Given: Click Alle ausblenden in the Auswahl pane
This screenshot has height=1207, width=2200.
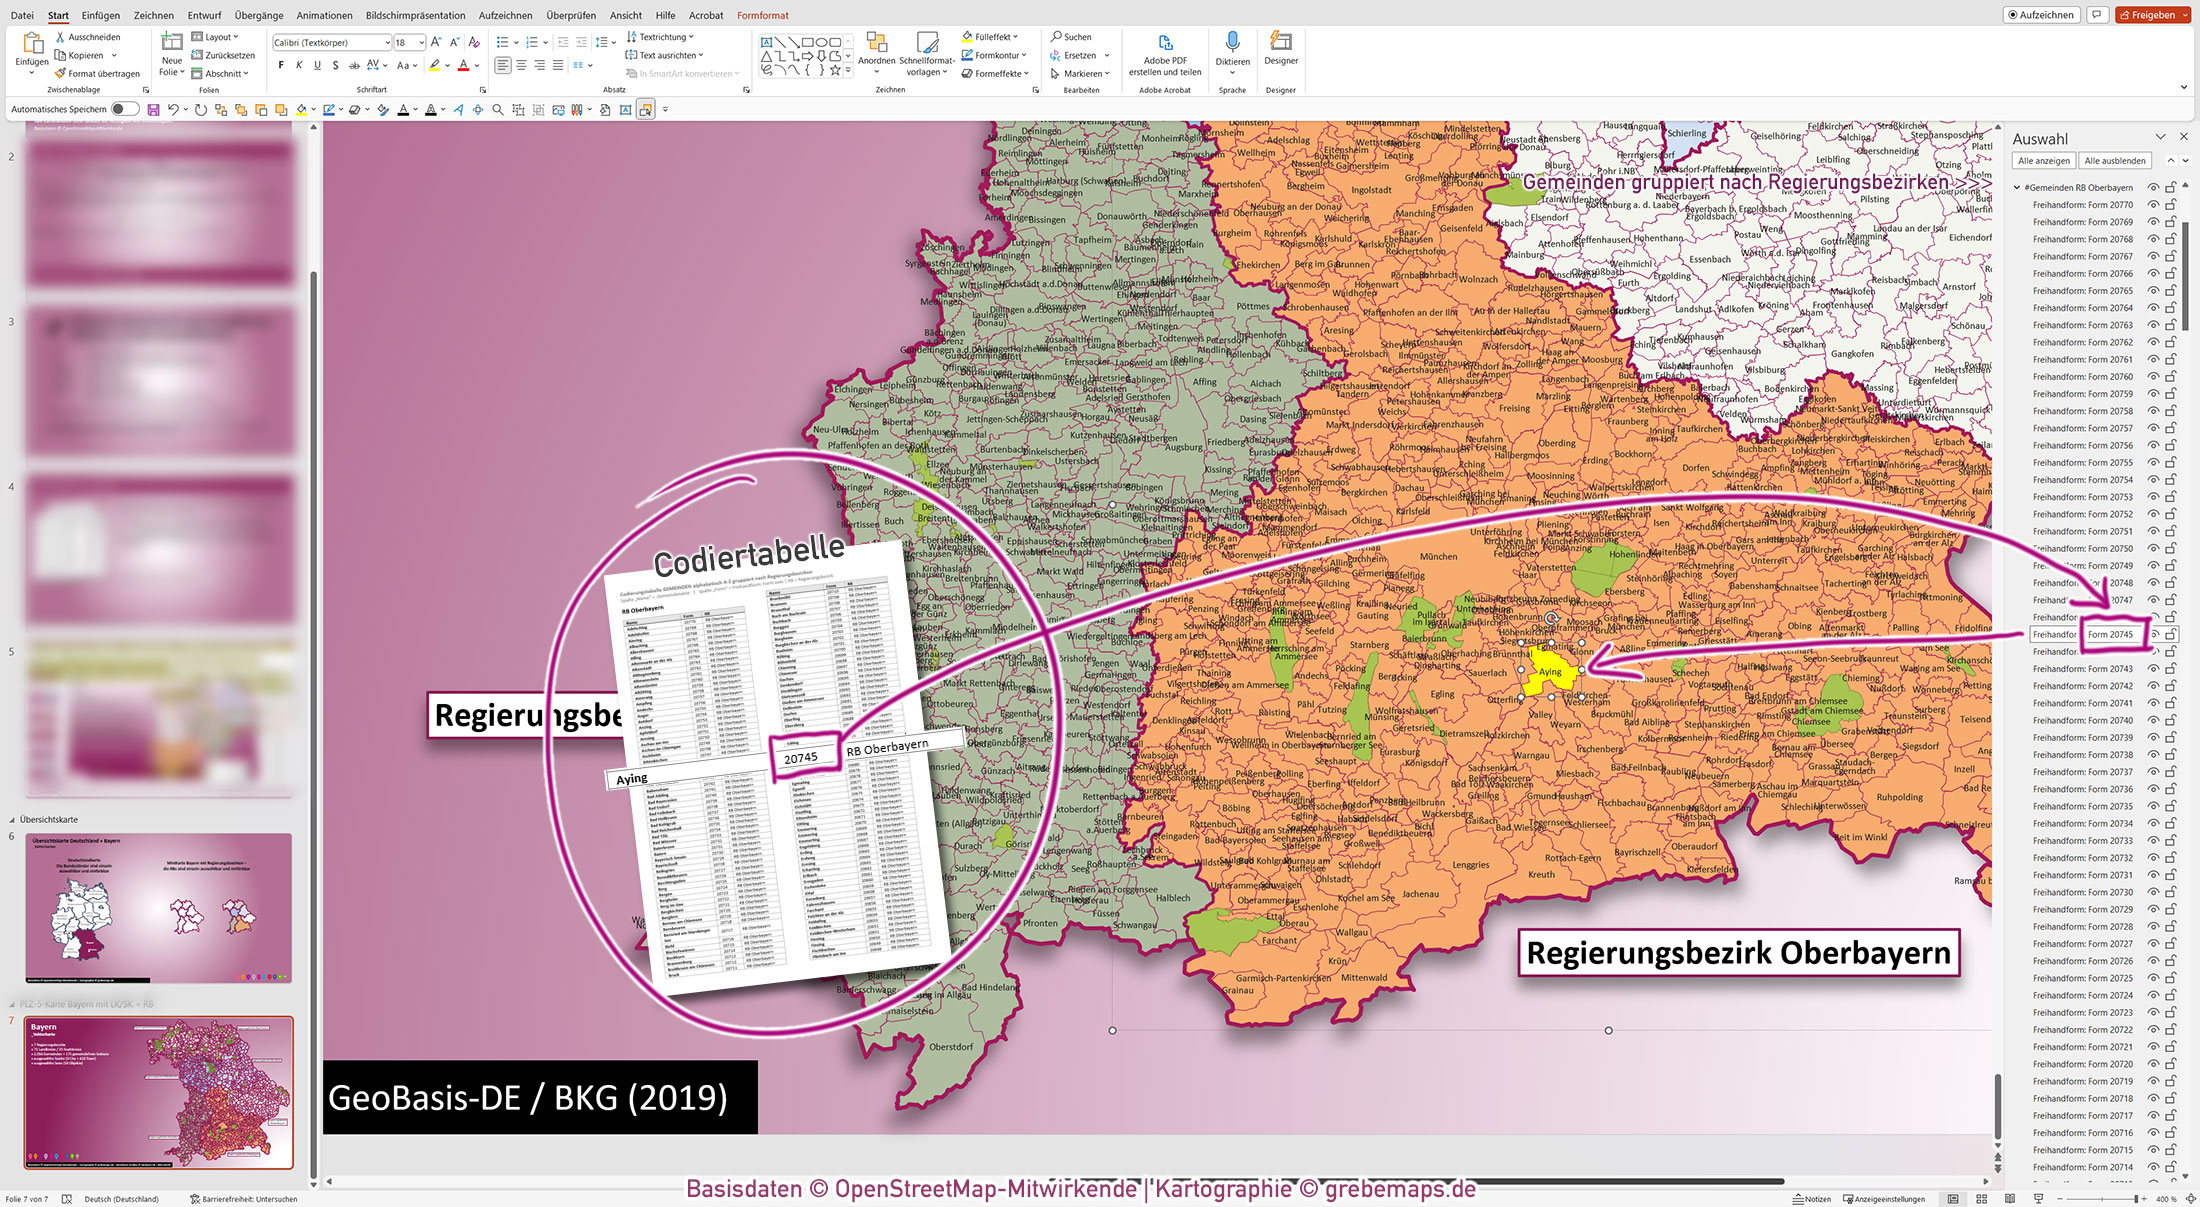Looking at the screenshot, I should pyautogui.click(x=2115, y=160).
